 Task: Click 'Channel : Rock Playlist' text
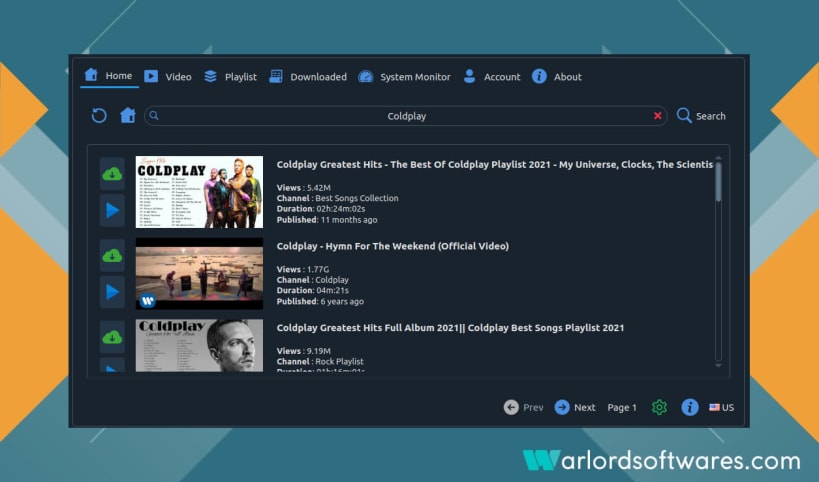click(320, 361)
